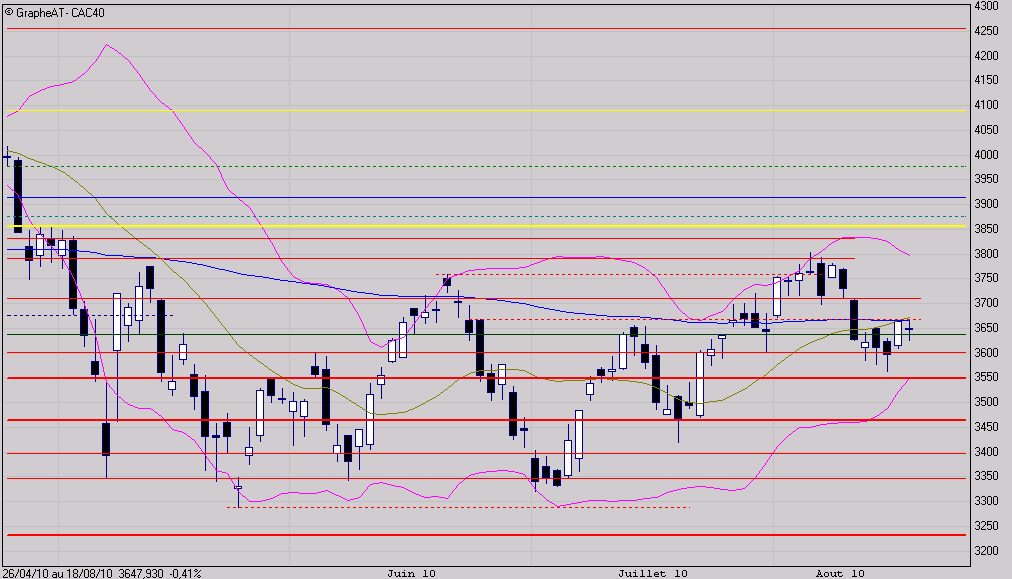Click the 4200 price axis label
Image resolution: width=1012 pixels, height=579 pixels.
pyautogui.click(x=986, y=56)
